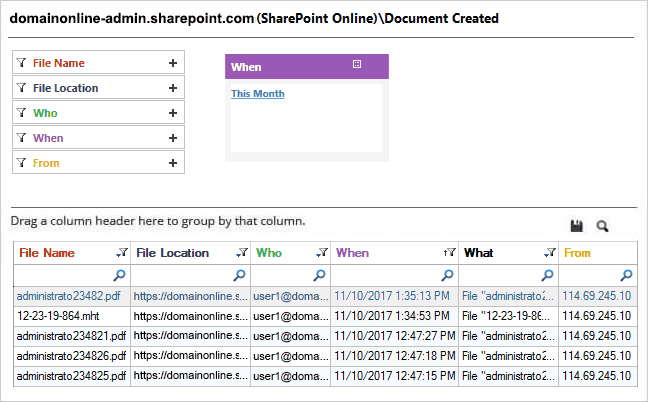Click the 11/10/2017 1:35:13 PM cell
648x402 pixels.
point(394,296)
